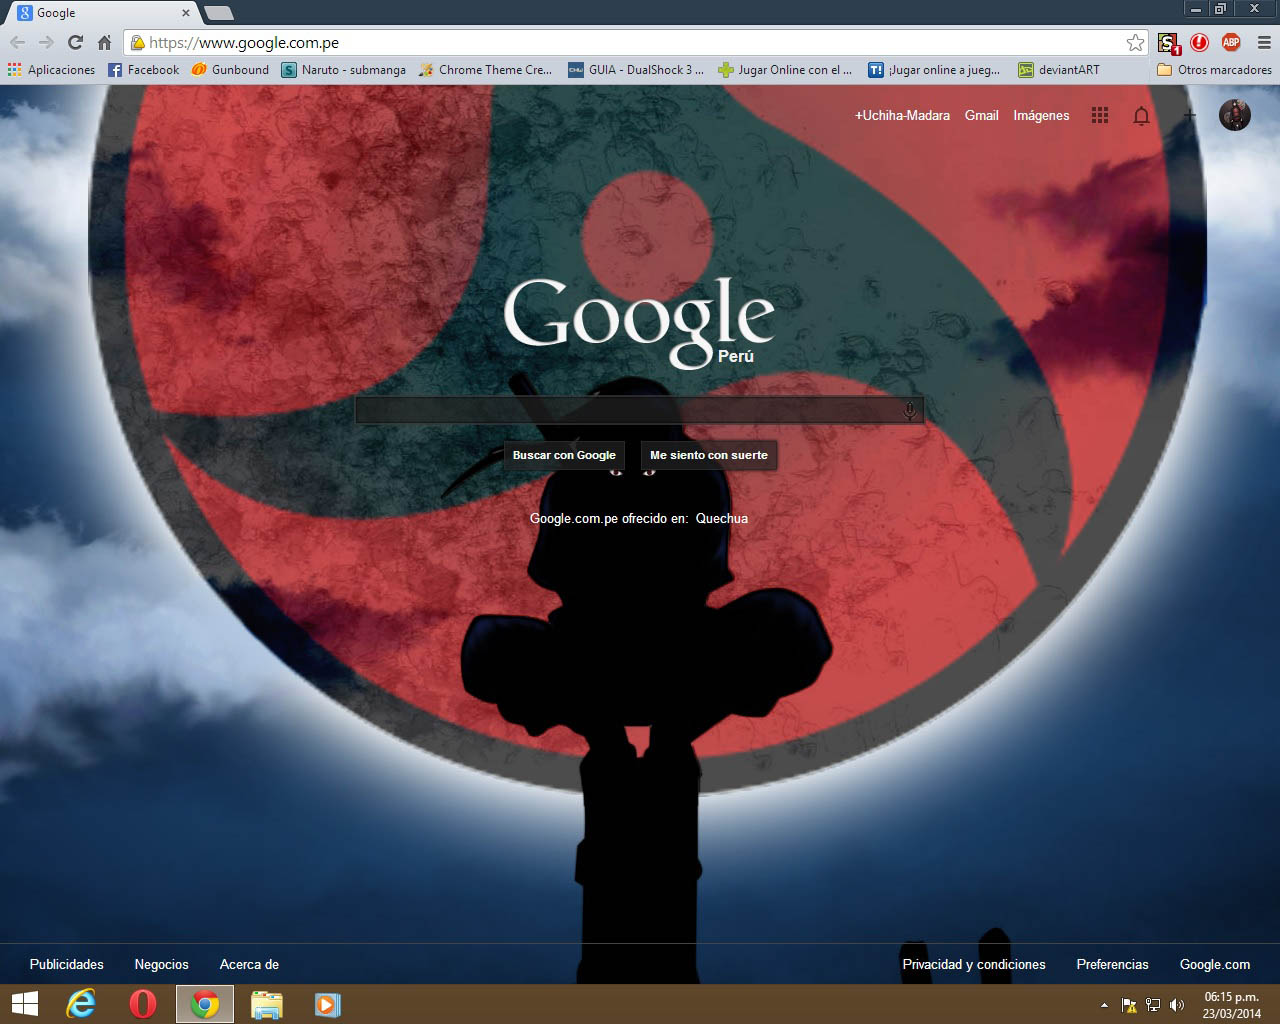Start voice search with the microphone icon
This screenshot has width=1280, height=1024.
tap(909, 408)
